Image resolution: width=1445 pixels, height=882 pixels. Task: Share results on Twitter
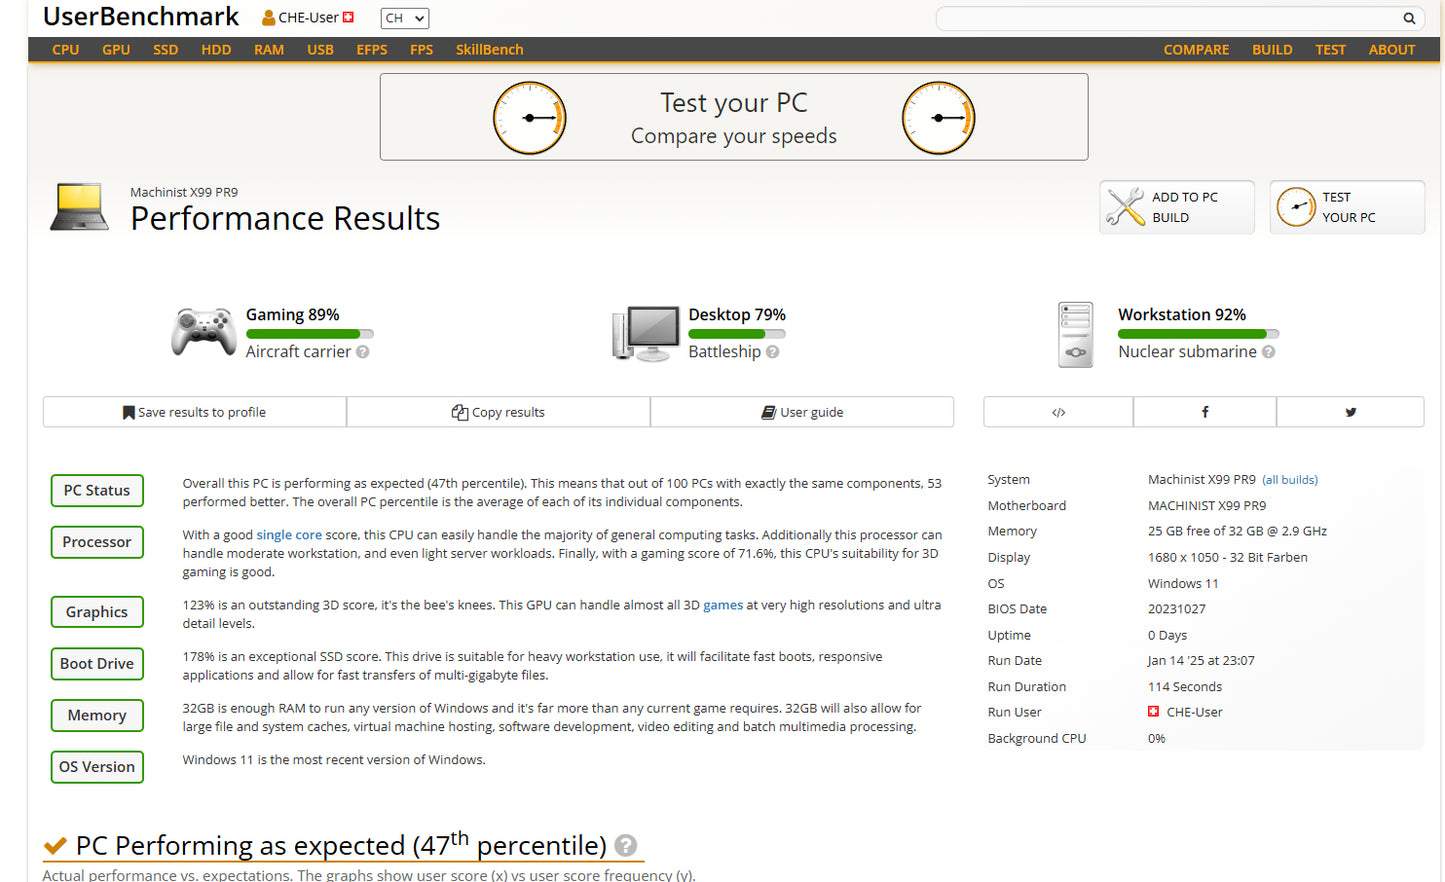coord(1350,412)
